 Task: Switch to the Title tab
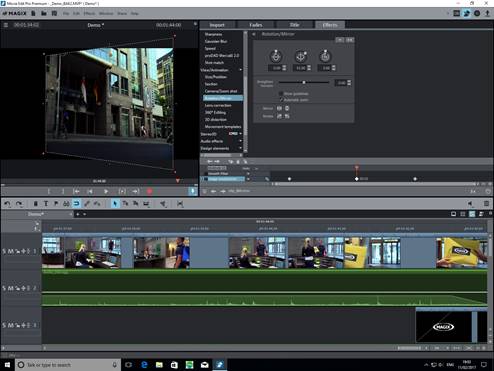[294, 25]
